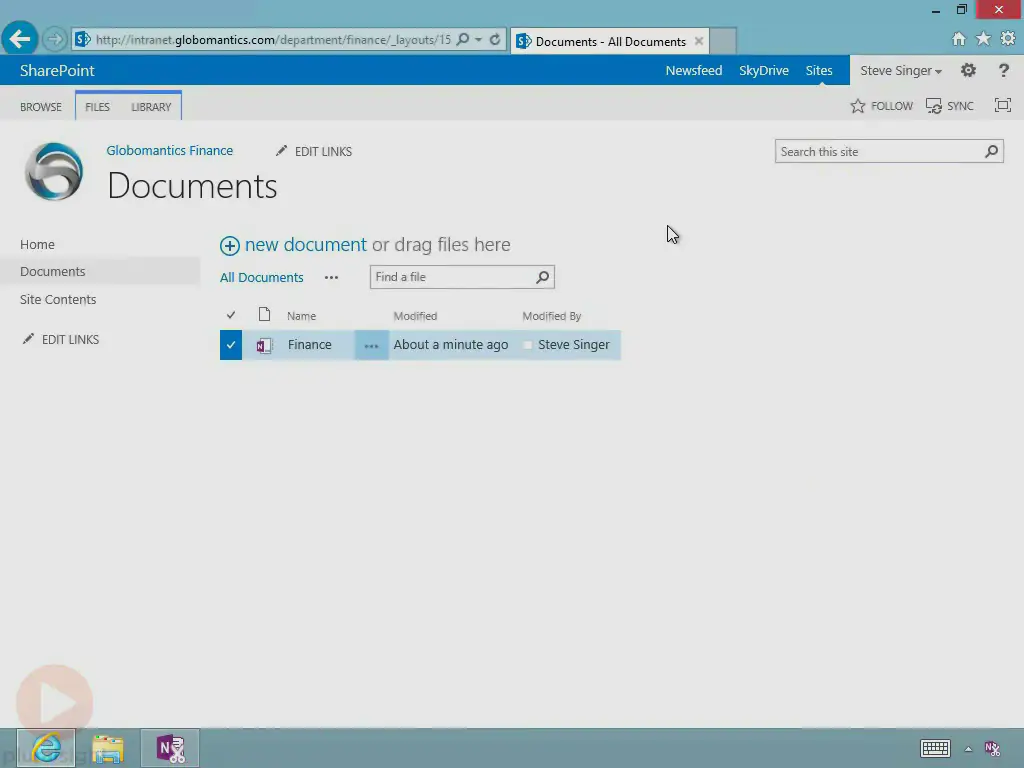Viewport: 1024px width, 768px height.
Task: Open browser Favorites star icon
Action: [983, 39]
